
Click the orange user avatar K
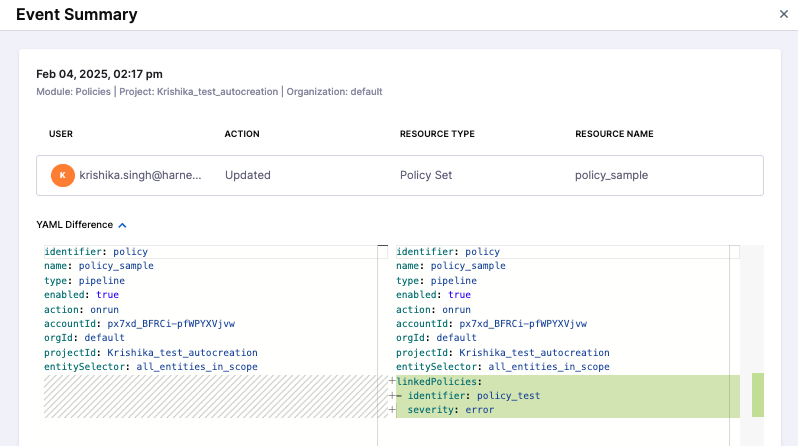62,175
